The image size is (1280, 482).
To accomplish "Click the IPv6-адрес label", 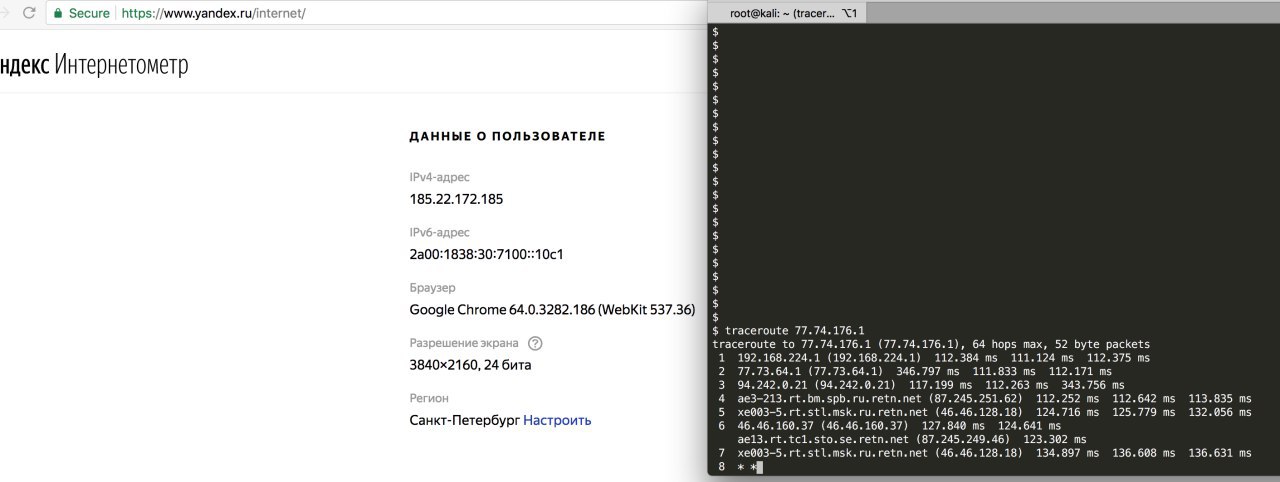I will (x=439, y=232).
